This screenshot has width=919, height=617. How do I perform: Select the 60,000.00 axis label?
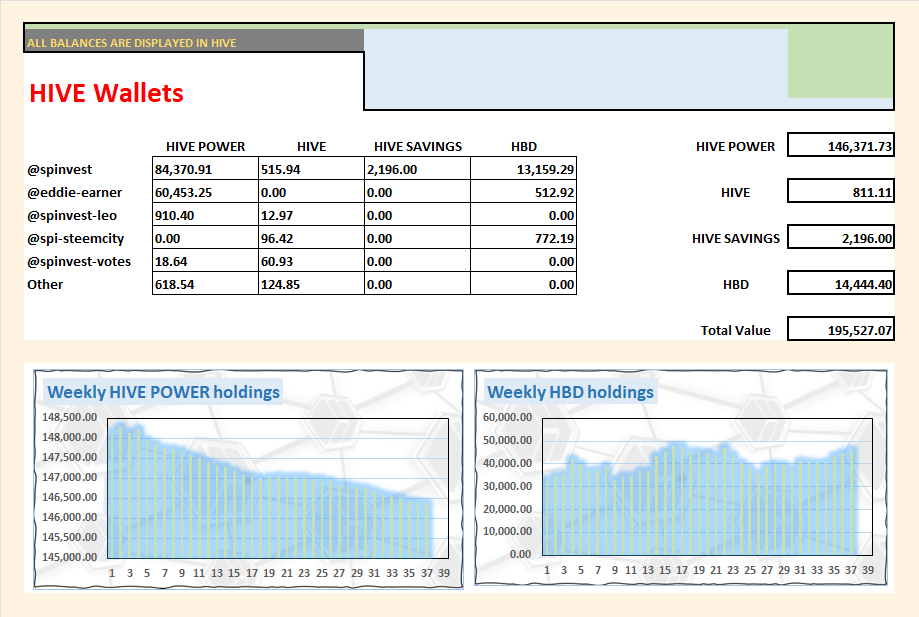tap(508, 417)
